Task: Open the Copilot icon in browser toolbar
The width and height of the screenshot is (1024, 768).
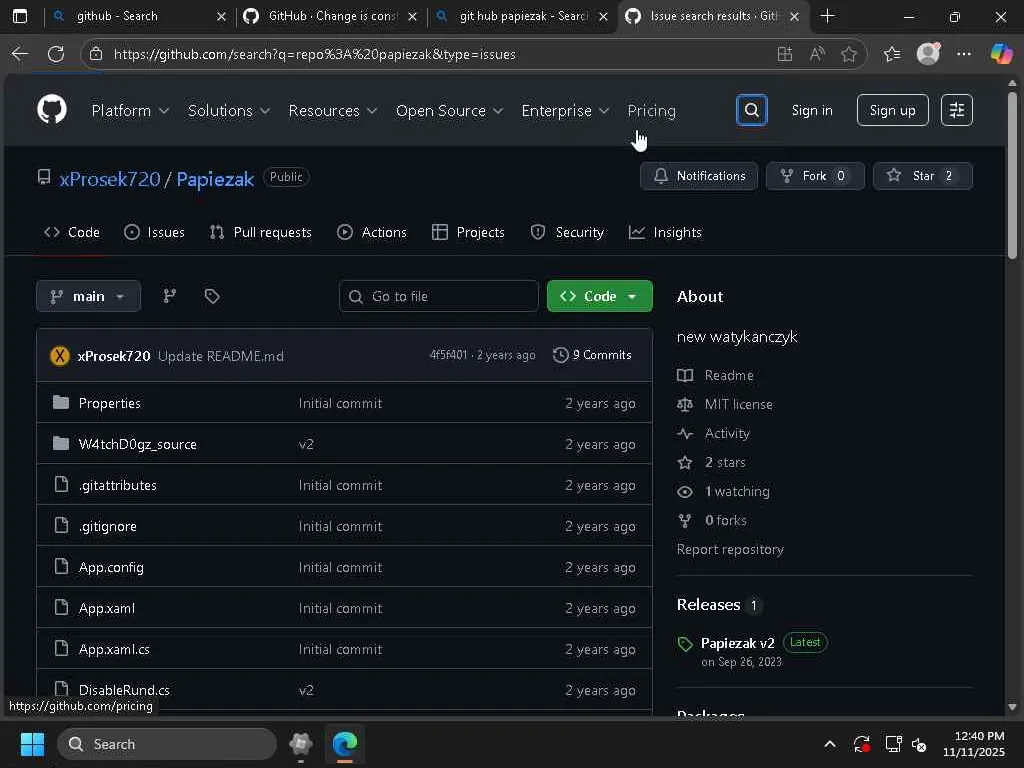Action: [x=1000, y=54]
